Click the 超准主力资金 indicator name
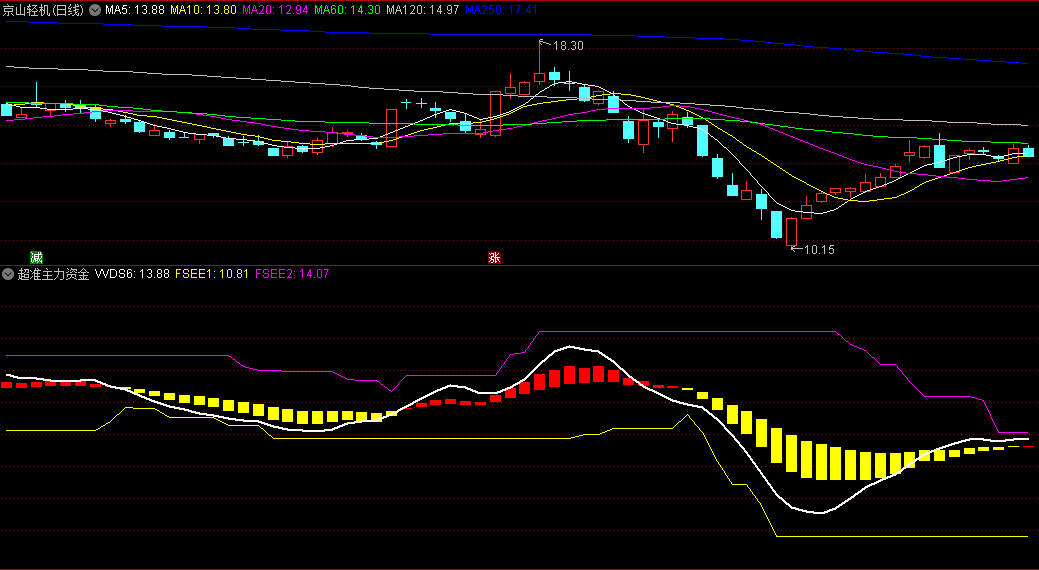Screen dimensions: 1039x570 54,274
